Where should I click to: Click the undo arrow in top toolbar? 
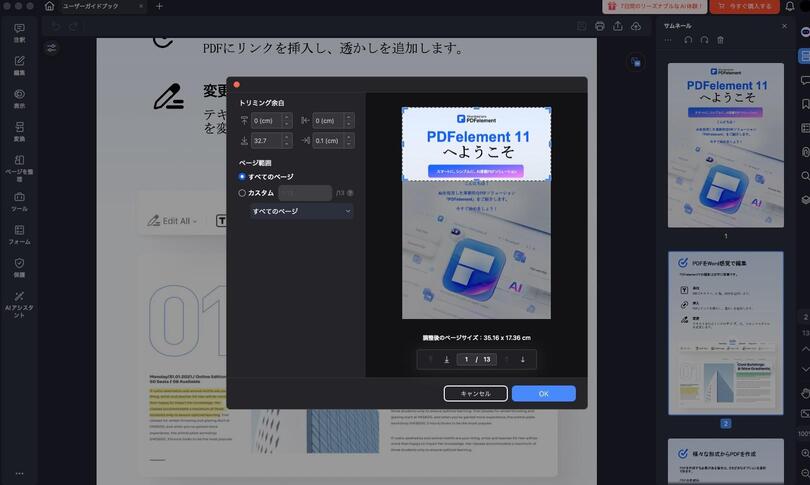coord(56,26)
